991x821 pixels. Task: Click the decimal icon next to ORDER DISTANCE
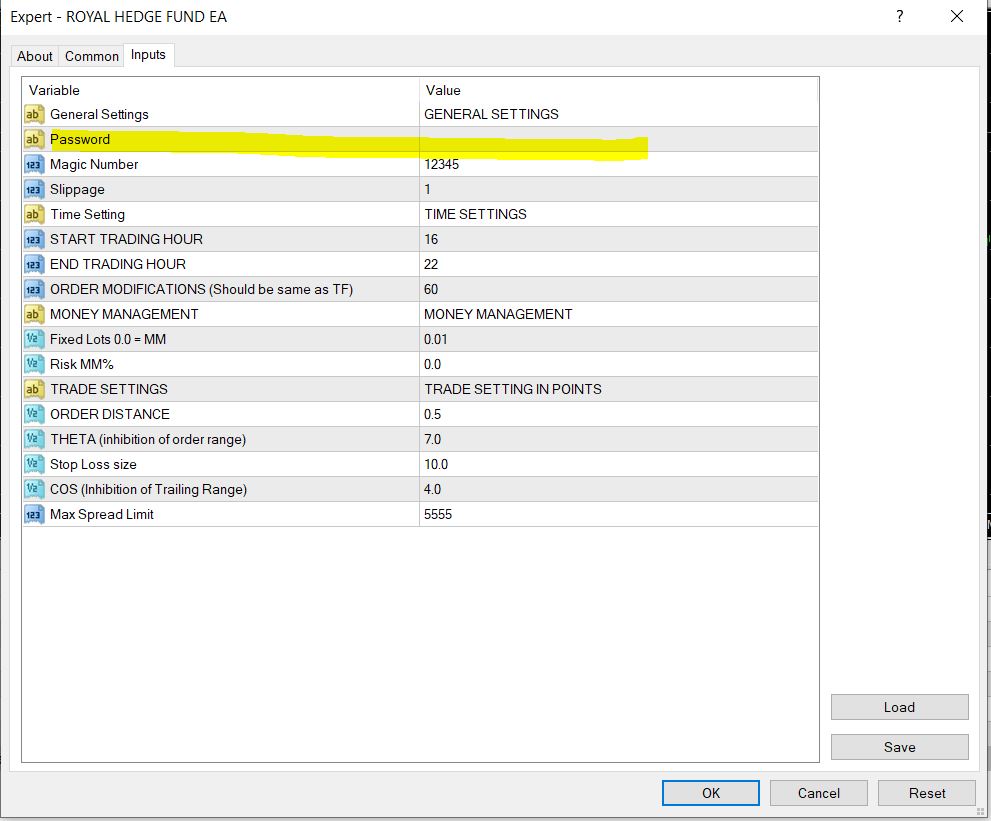(33, 414)
